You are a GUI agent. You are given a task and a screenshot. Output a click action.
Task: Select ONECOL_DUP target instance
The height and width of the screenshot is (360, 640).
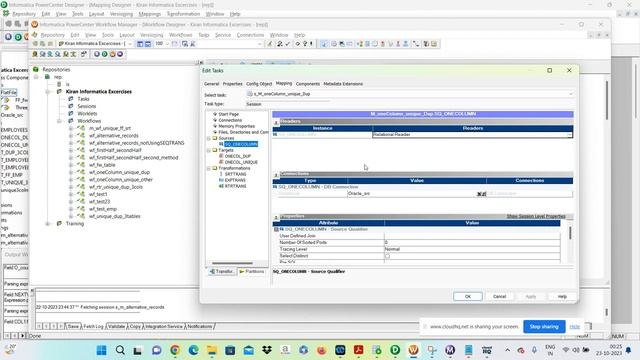click(x=238, y=156)
